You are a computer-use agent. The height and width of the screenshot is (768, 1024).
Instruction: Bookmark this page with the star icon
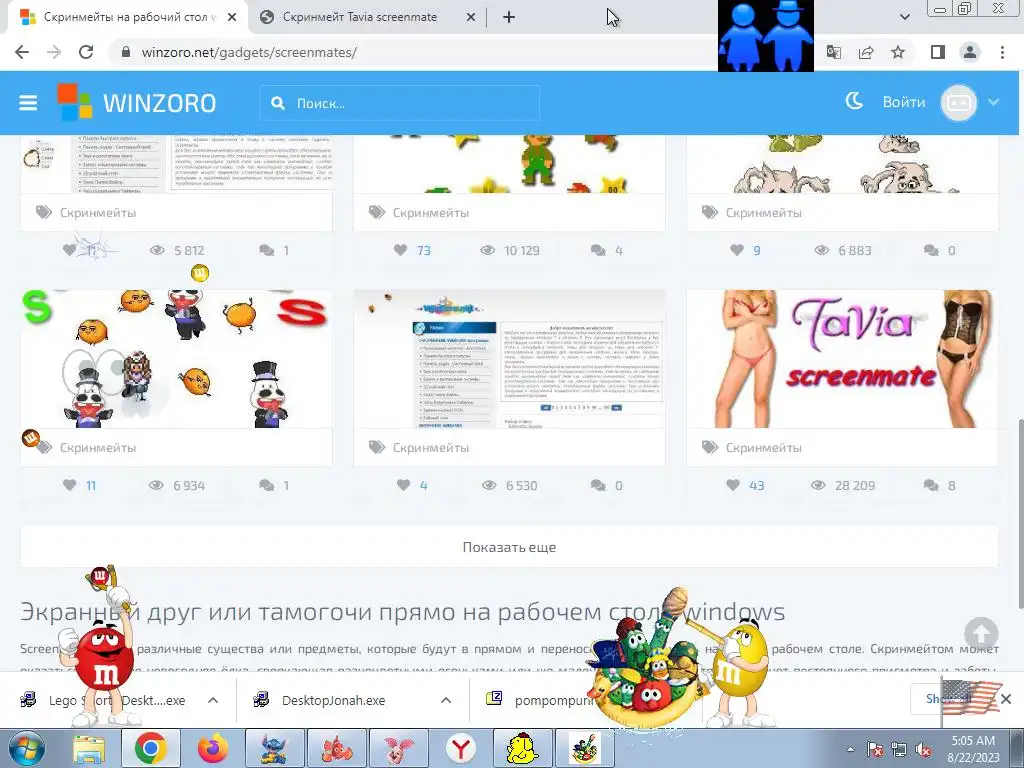click(x=898, y=52)
